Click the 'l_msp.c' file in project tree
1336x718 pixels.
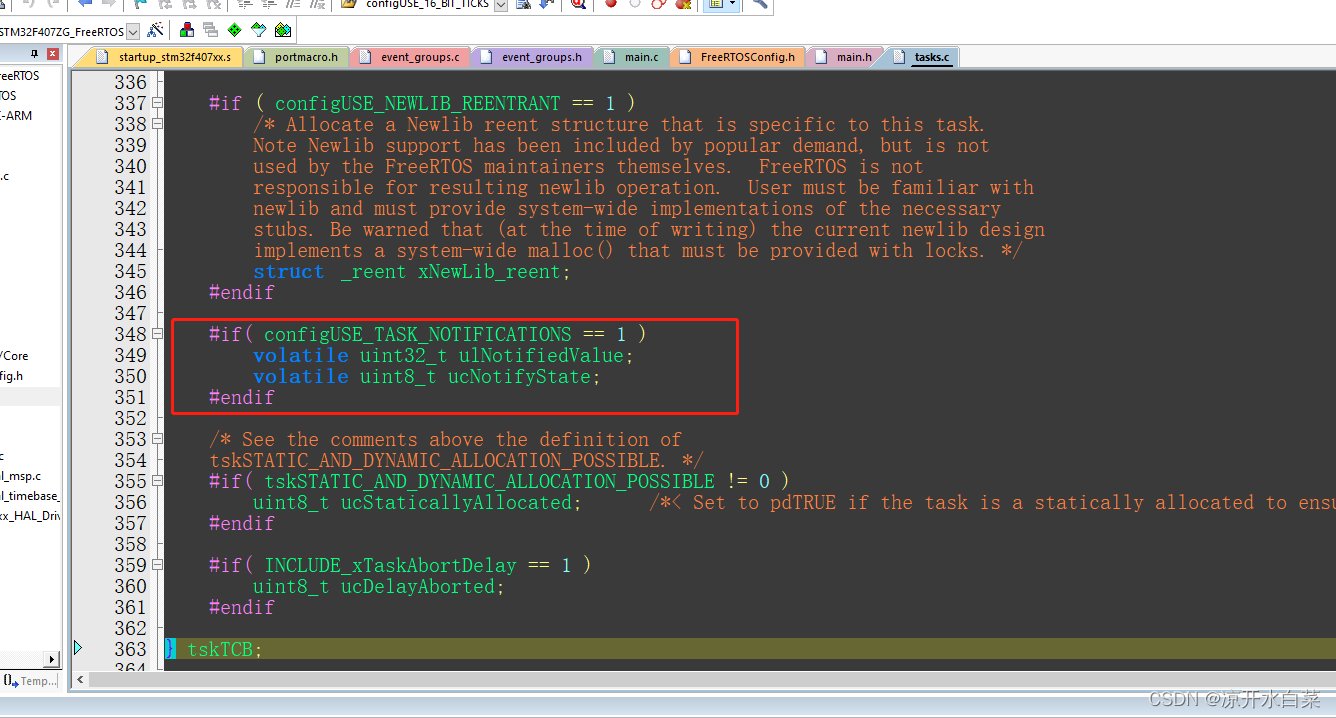click(x=20, y=476)
